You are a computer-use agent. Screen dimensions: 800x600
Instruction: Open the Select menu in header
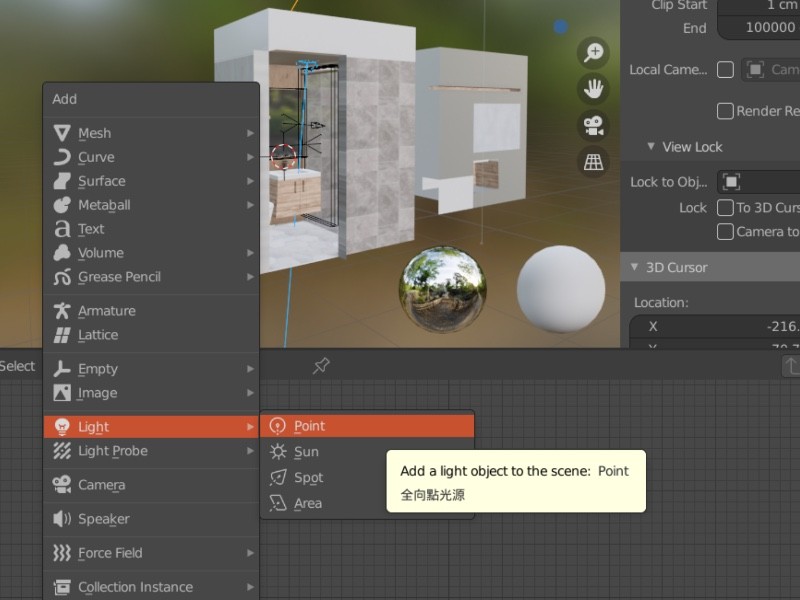[x=17, y=366]
